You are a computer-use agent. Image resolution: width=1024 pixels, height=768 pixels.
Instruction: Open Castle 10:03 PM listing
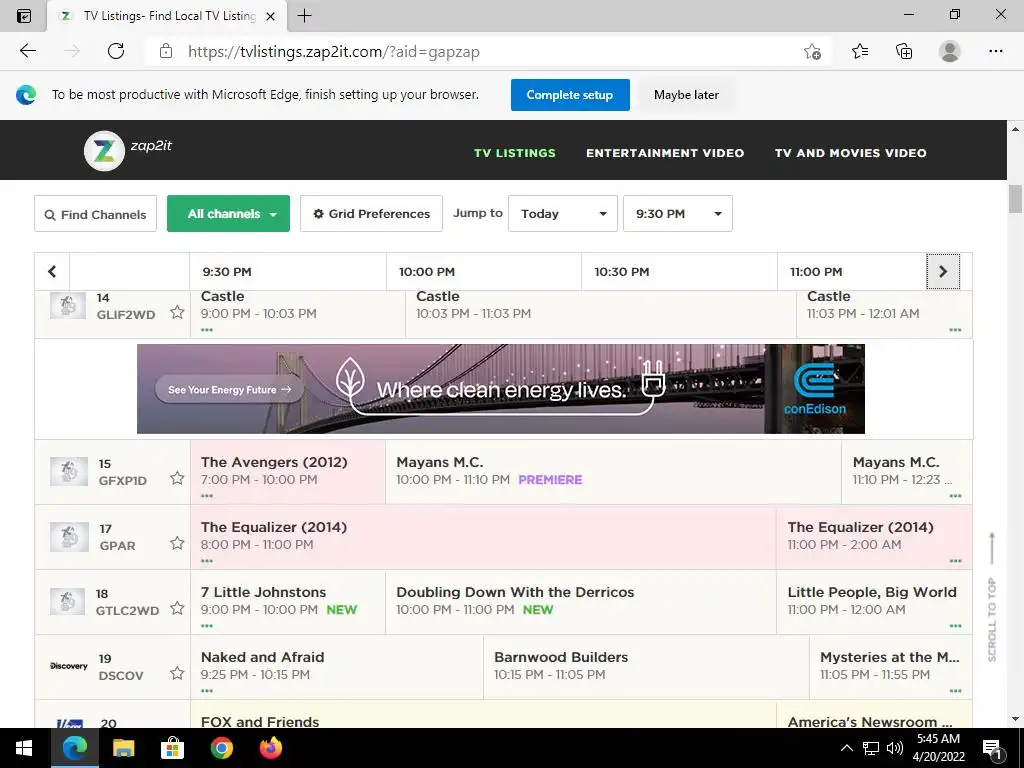pyautogui.click(x=600, y=313)
